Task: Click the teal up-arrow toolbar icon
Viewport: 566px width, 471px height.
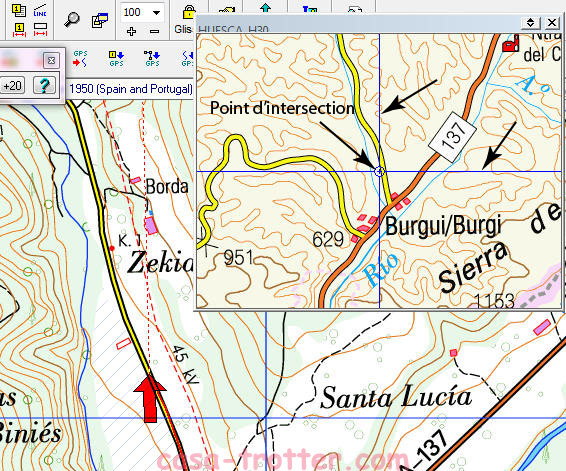Action: tap(265, 7)
